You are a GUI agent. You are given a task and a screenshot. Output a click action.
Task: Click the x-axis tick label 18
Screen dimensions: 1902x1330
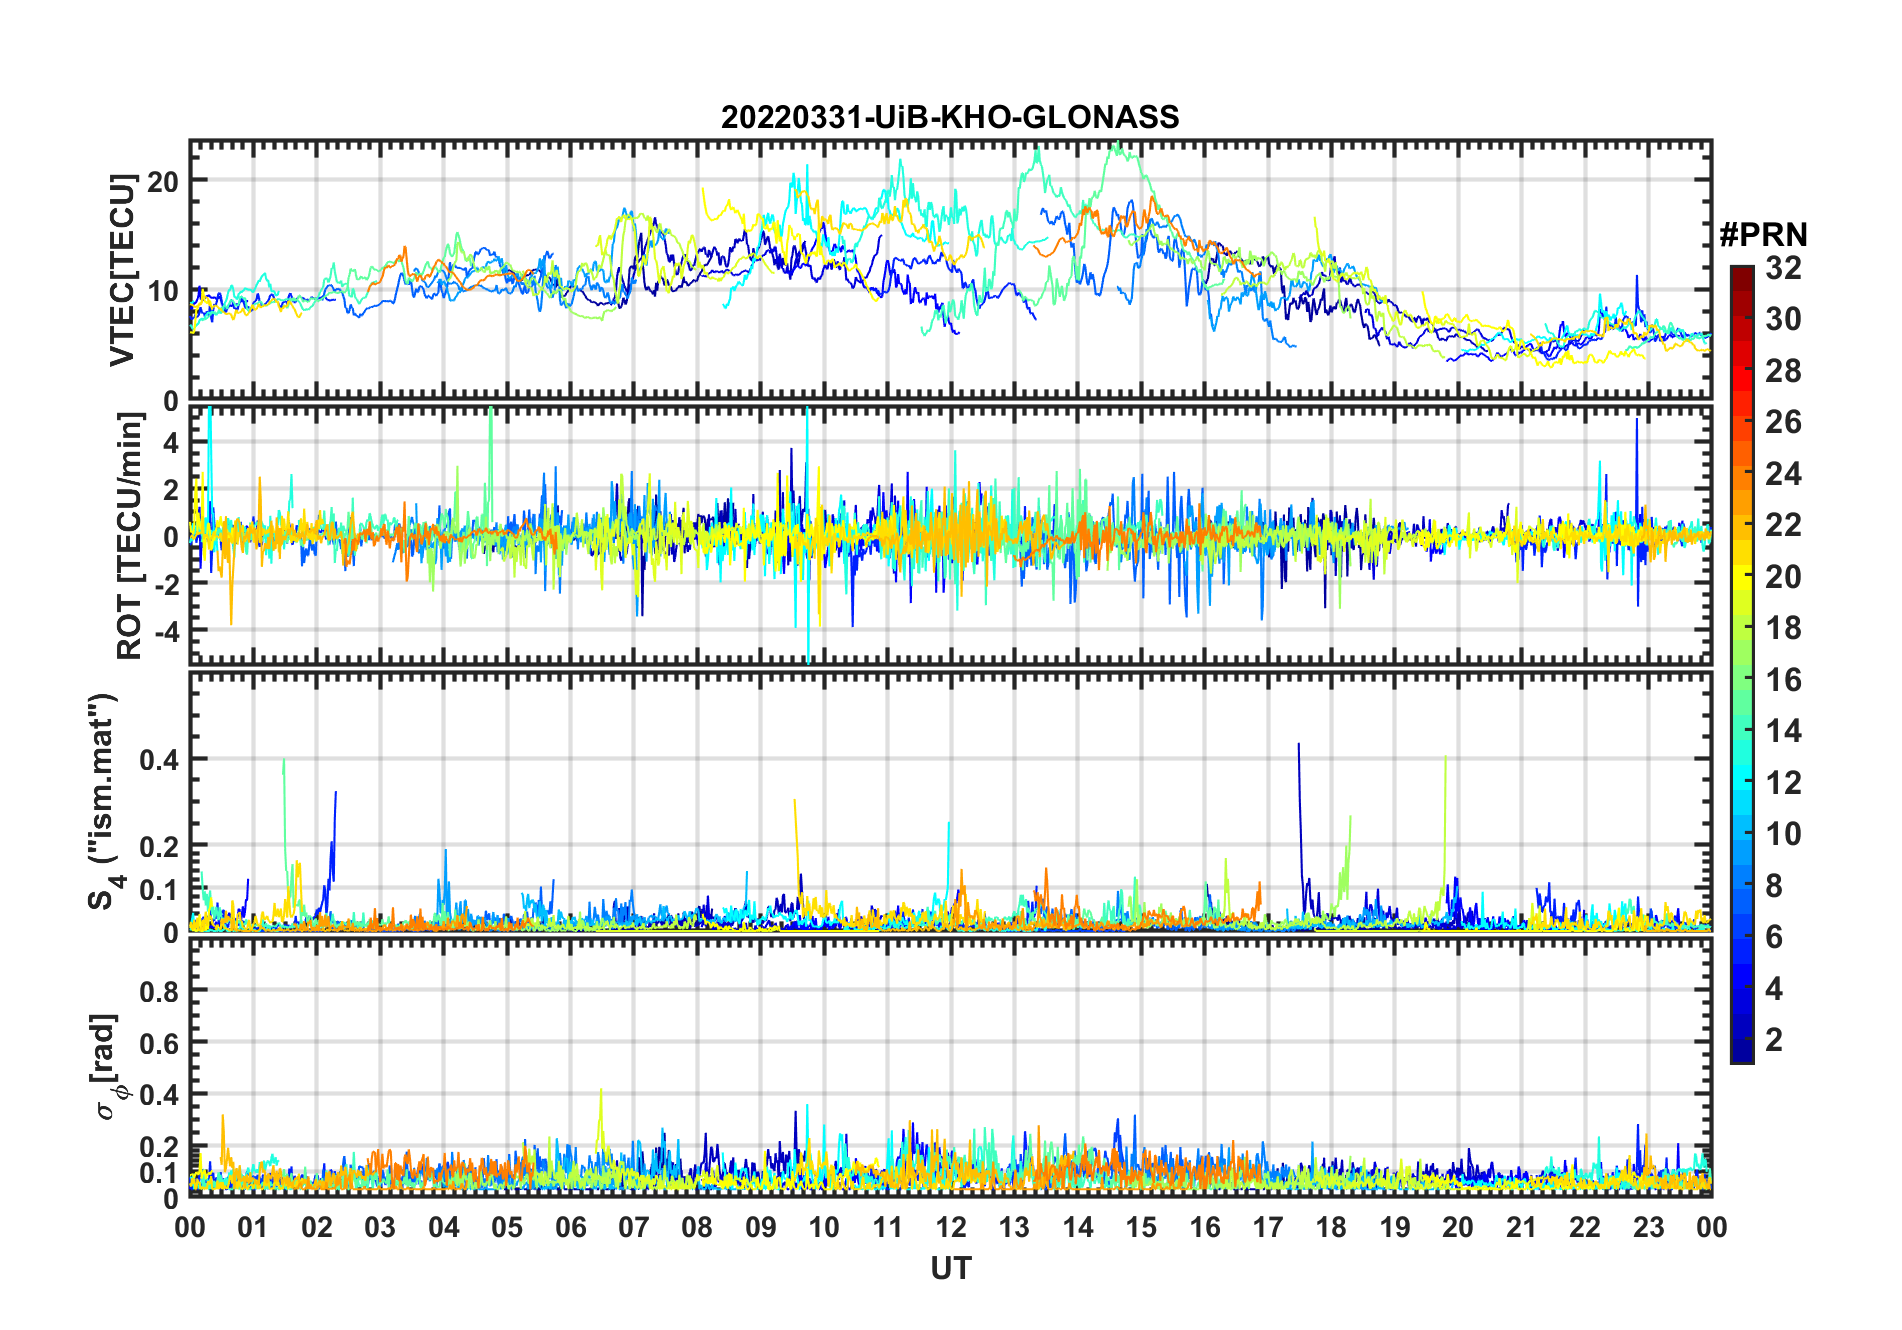pyautogui.click(x=1331, y=1227)
